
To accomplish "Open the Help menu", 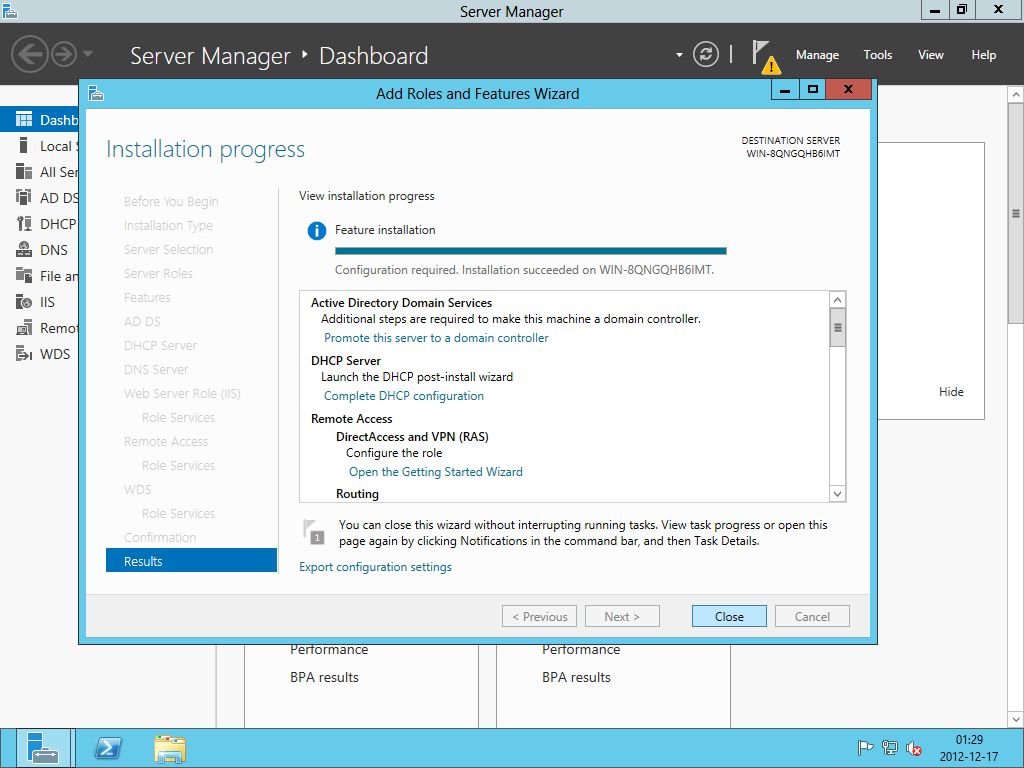I will click(x=984, y=55).
